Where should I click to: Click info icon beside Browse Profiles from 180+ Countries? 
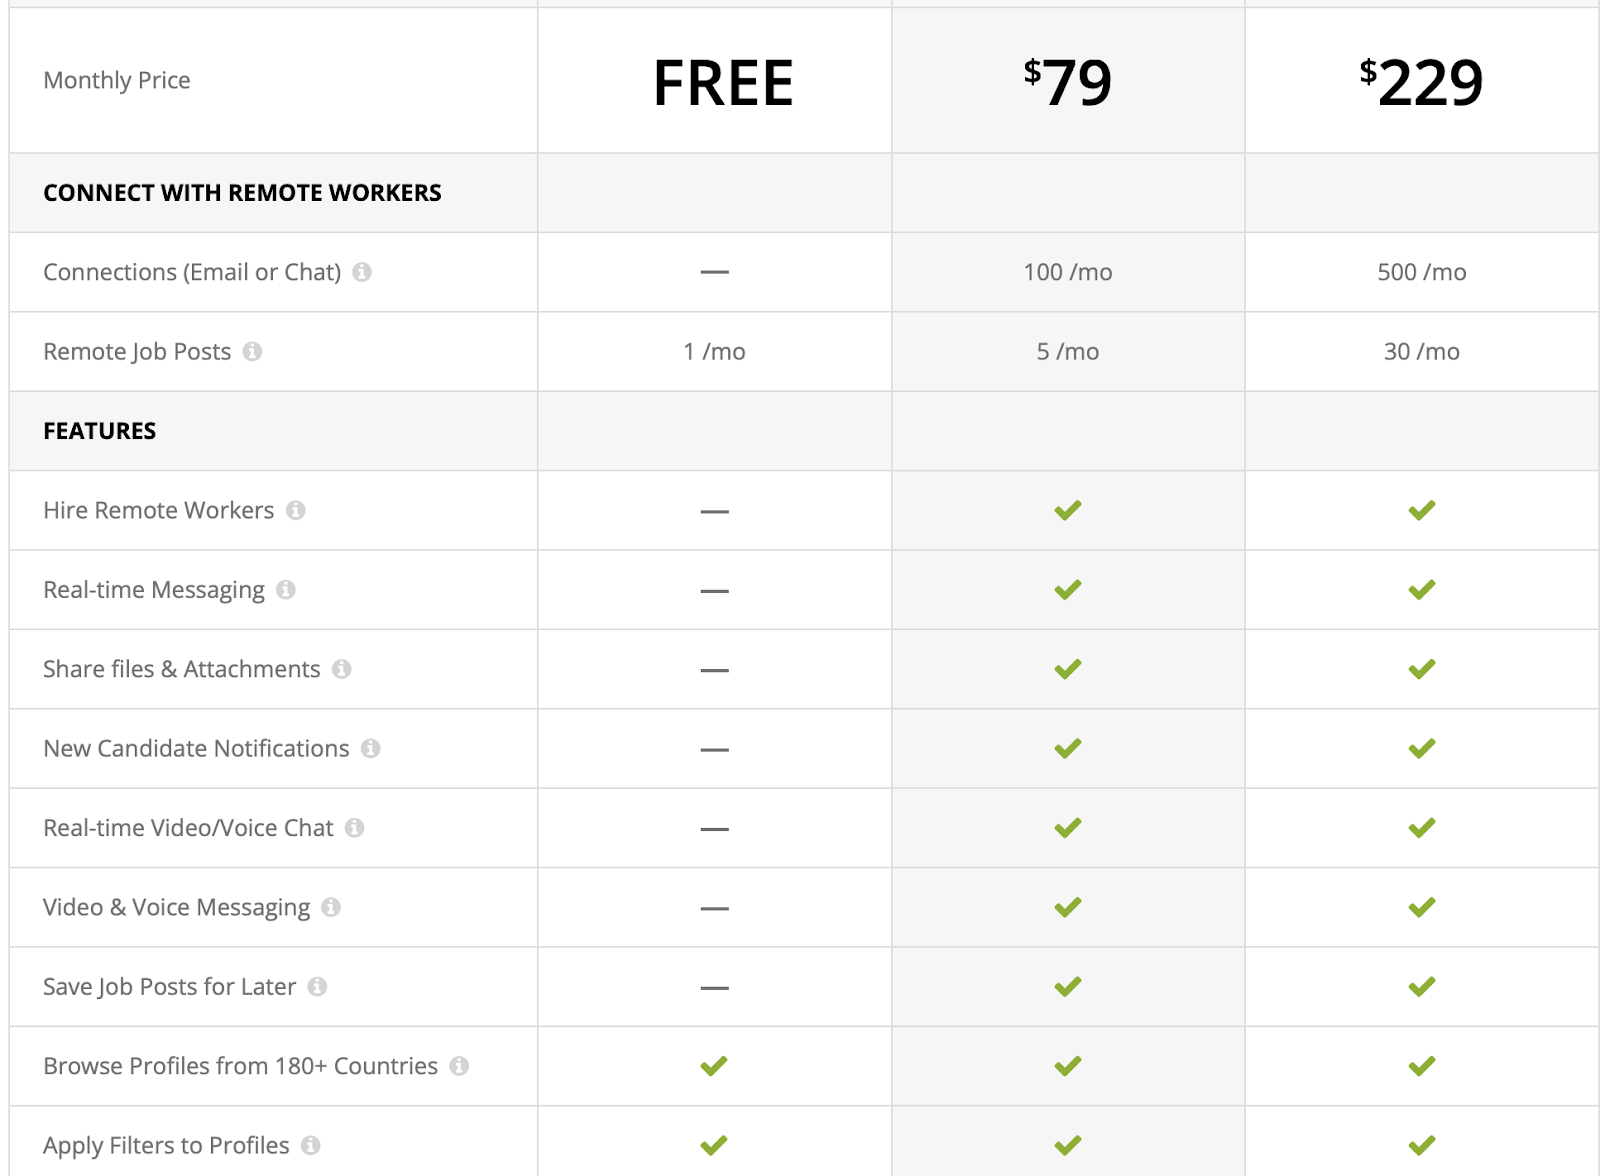tap(459, 1066)
